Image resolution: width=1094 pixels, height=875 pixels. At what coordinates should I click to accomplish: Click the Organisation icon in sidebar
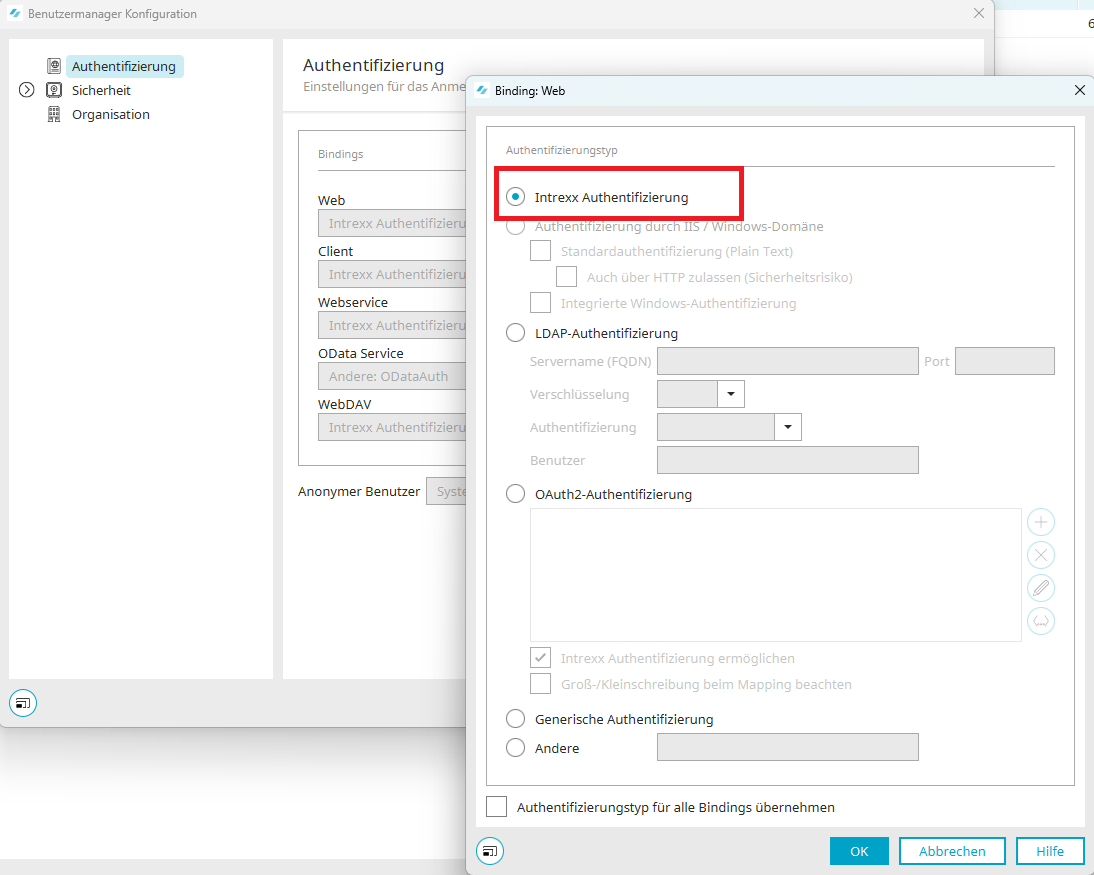(x=54, y=114)
